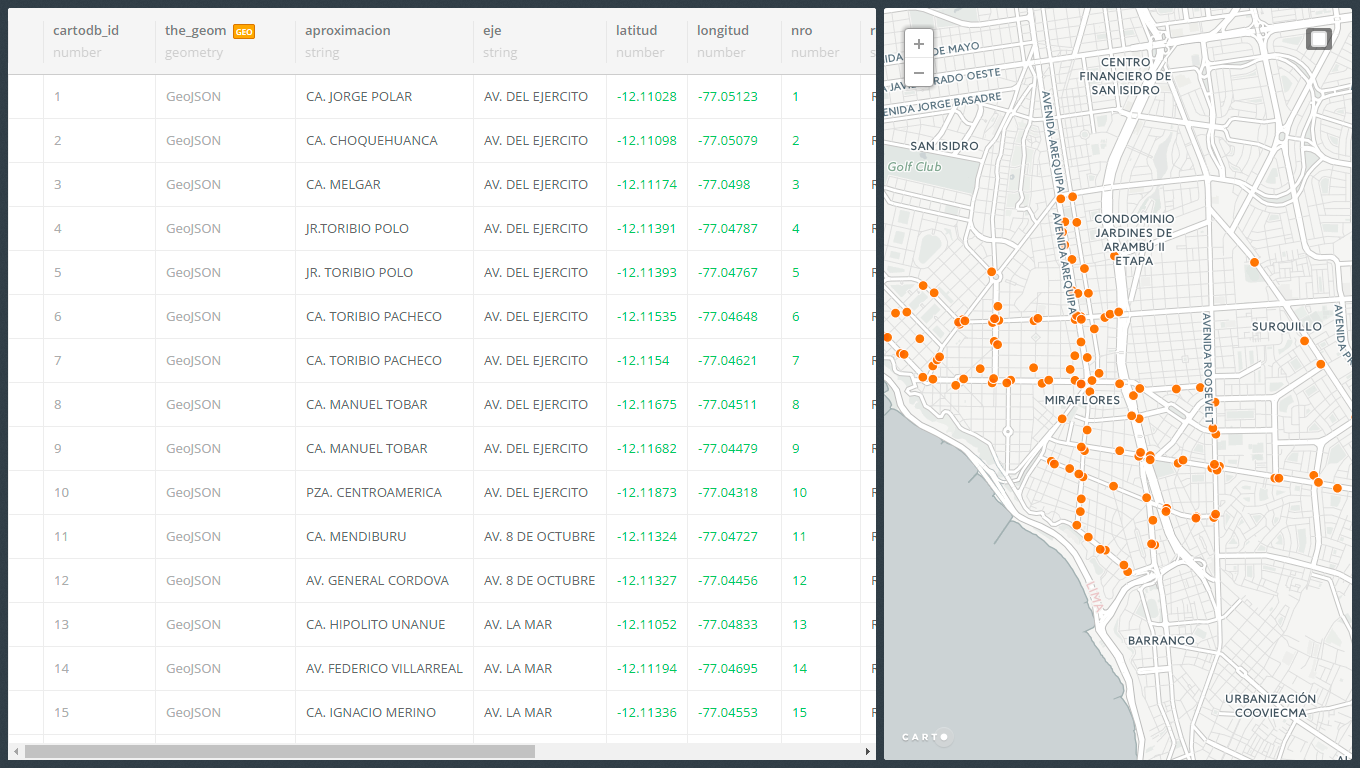The height and width of the screenshot is (768, 1360).
Task: Click CA. MANUEL TOBAR in row 9
Action: 367,449
